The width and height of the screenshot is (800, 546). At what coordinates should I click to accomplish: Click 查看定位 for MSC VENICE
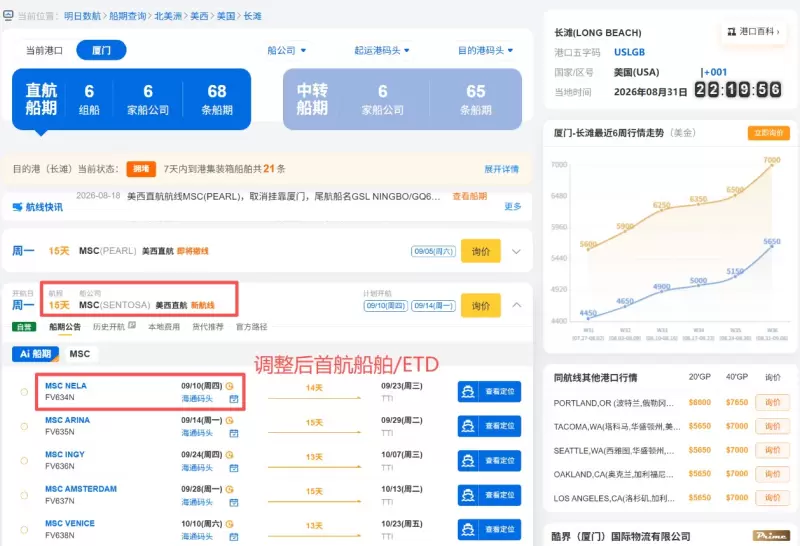click(x=489, y=530)
